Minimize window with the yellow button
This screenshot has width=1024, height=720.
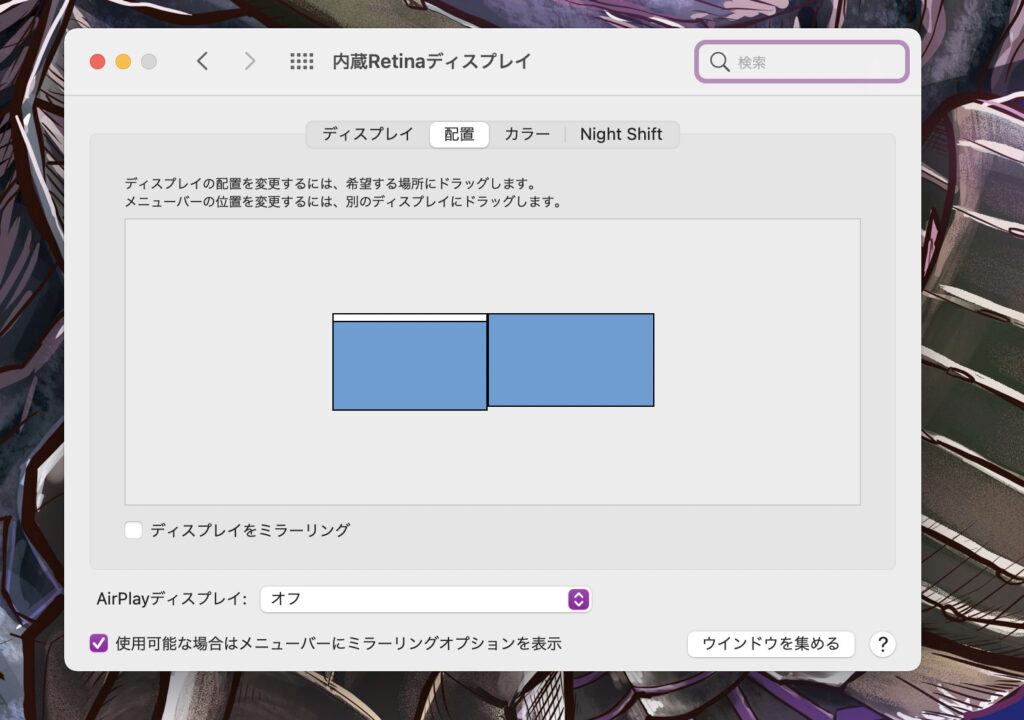[x=123, y=61]
